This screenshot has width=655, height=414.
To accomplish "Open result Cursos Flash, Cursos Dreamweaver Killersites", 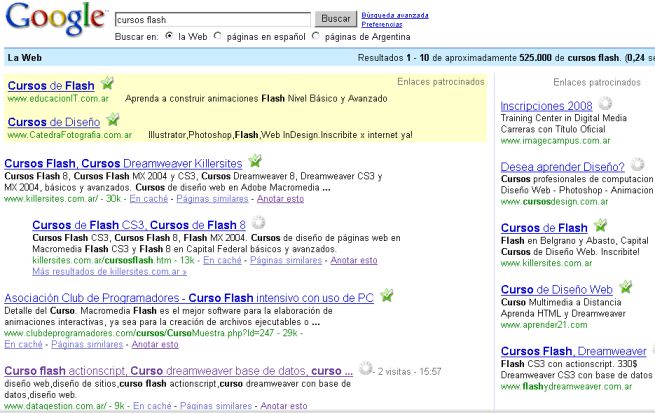I will 123,163.
